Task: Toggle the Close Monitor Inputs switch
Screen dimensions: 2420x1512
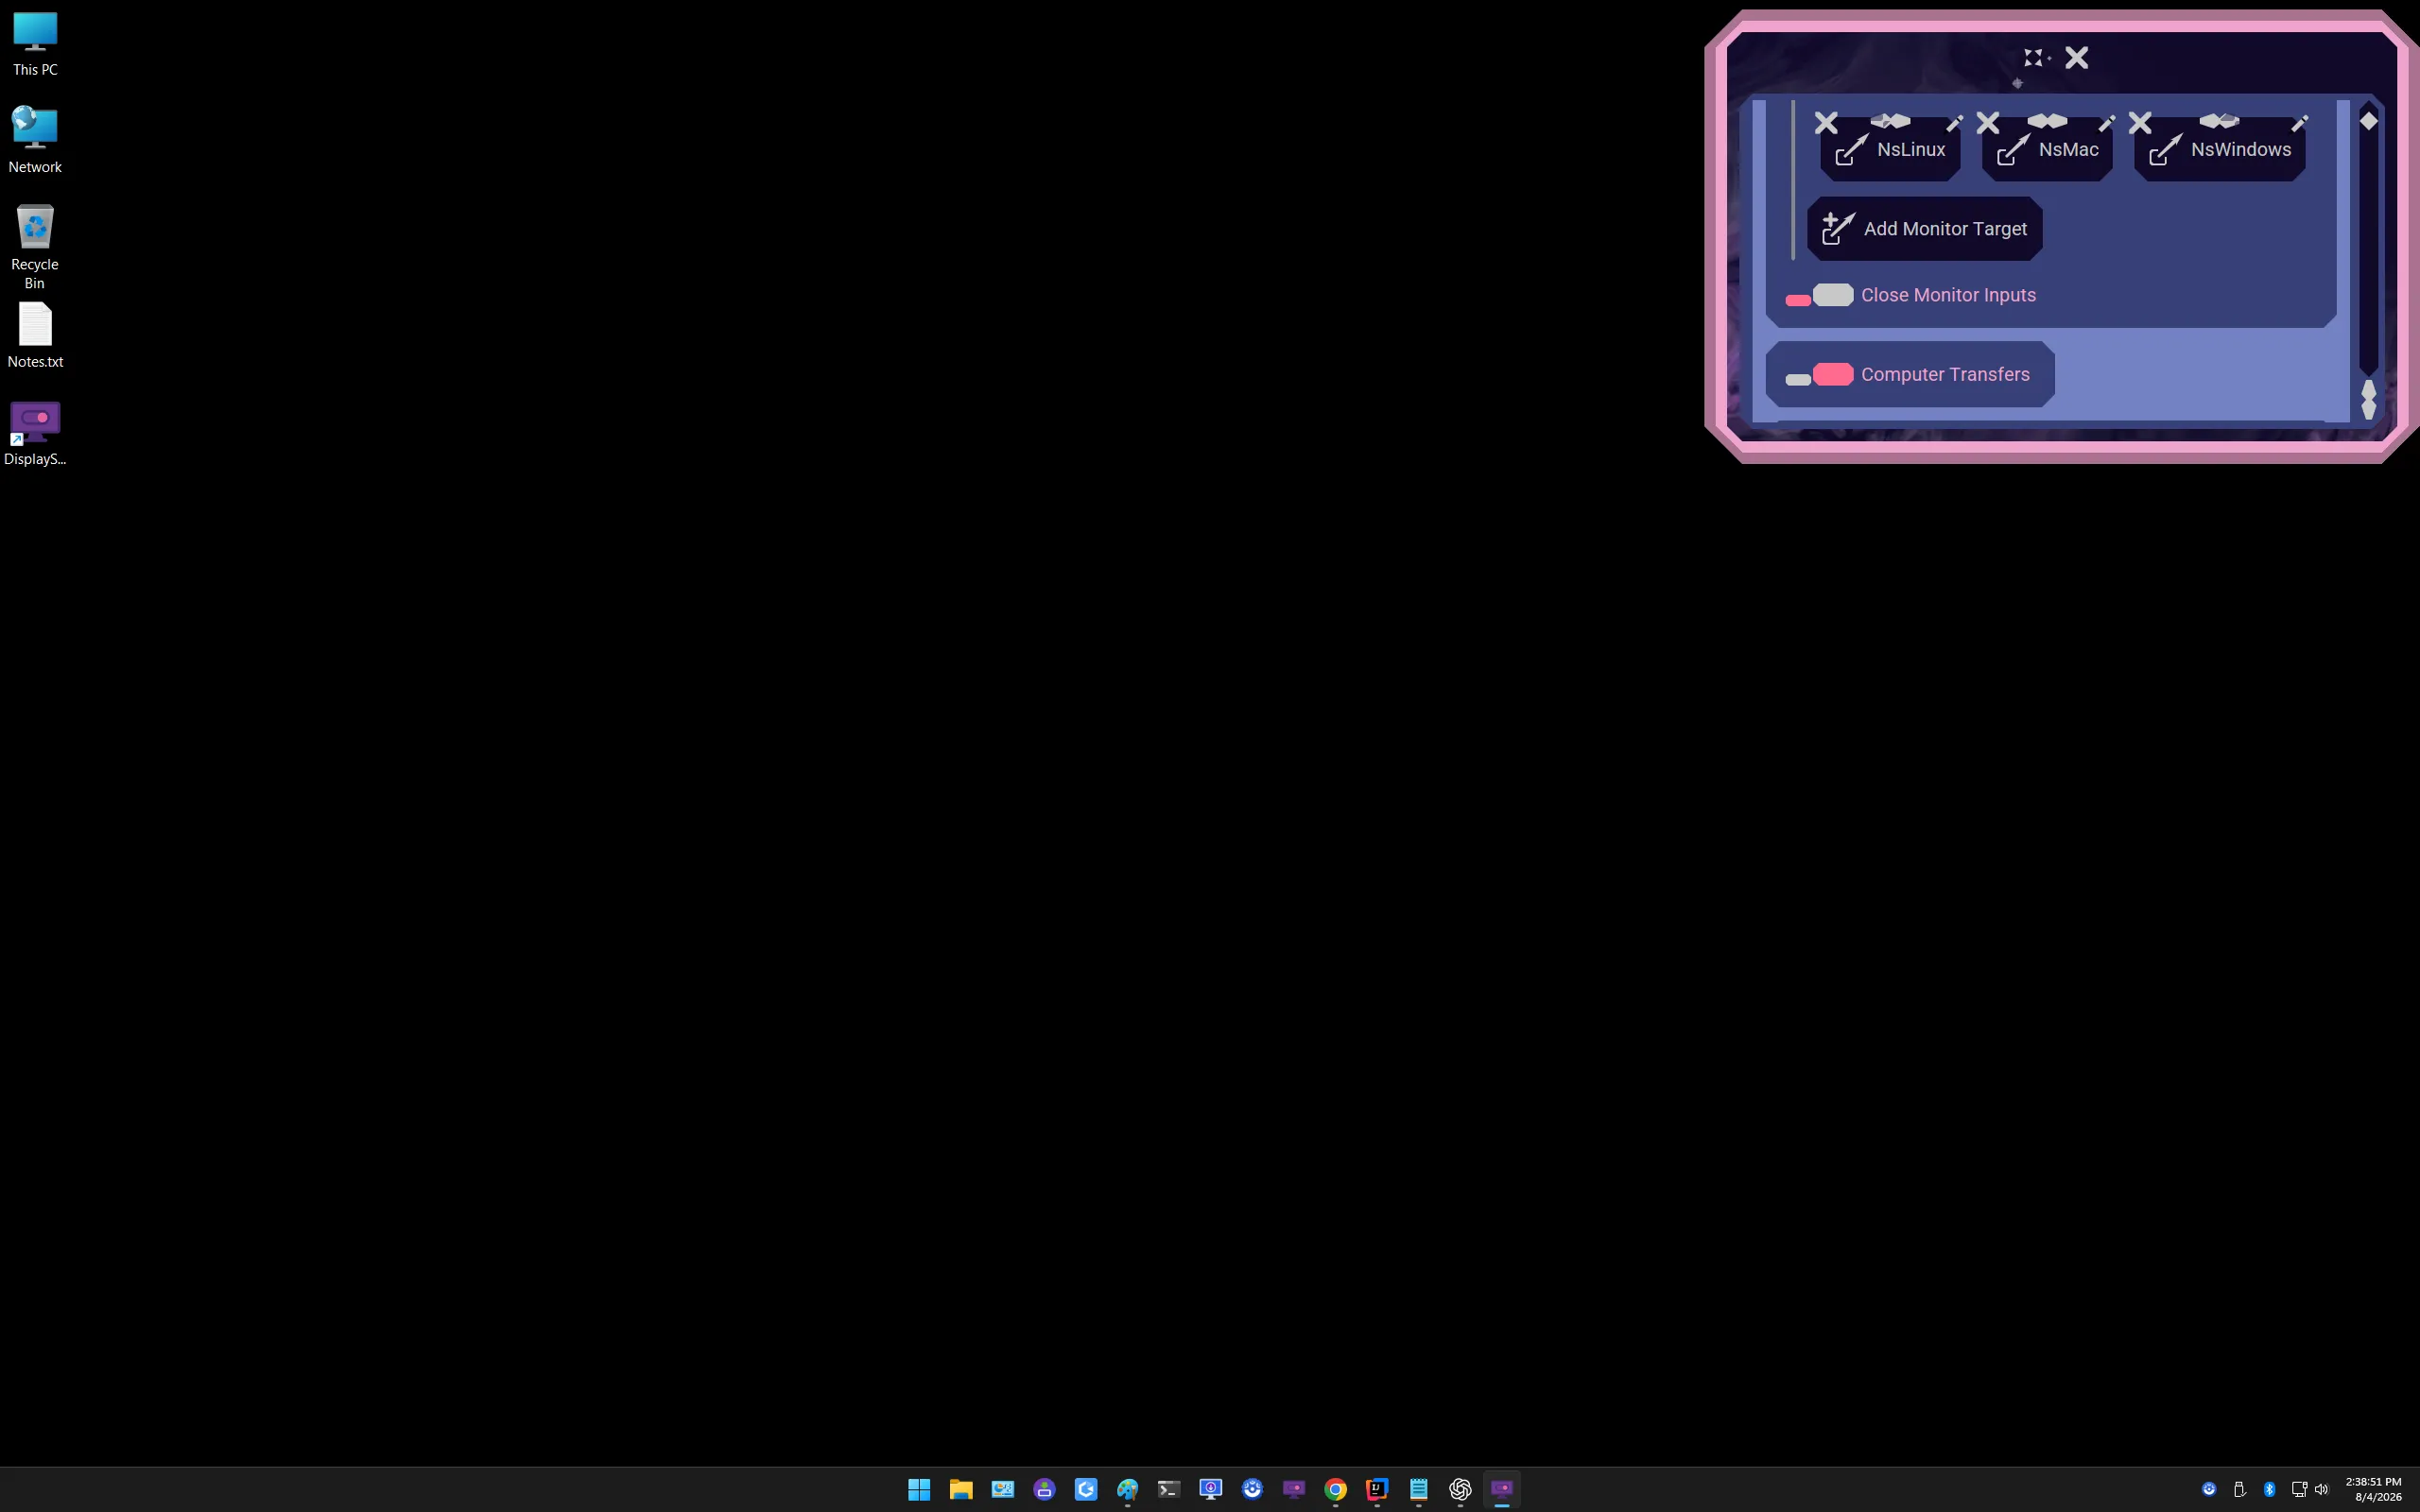Action: pos(1819,295)
